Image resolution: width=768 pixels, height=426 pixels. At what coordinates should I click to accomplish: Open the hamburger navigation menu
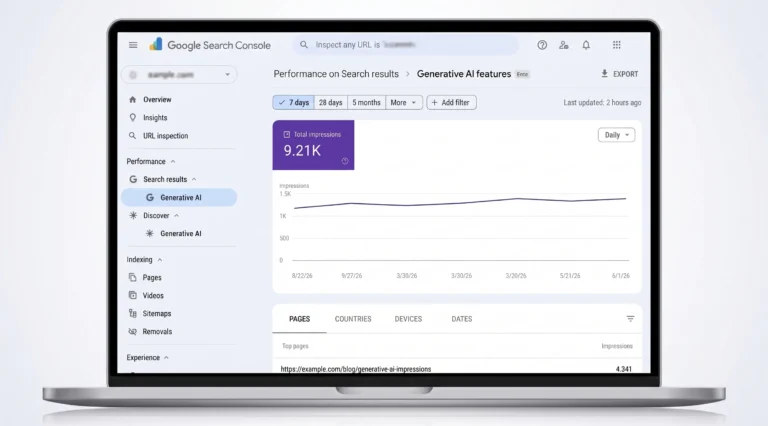pos(133,45)
